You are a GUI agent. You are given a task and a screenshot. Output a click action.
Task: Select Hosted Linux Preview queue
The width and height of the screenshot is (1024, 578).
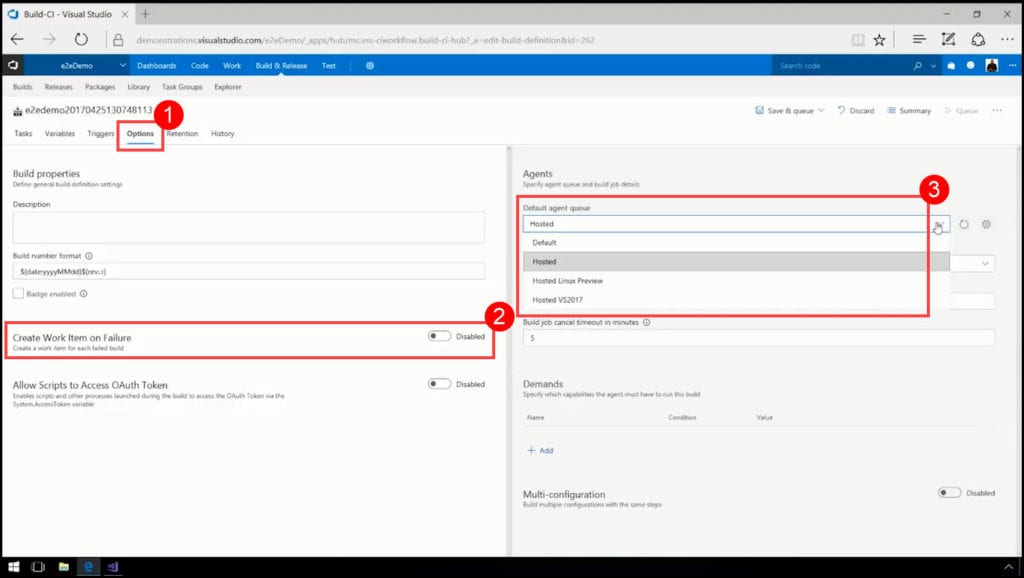click(736, 281)
